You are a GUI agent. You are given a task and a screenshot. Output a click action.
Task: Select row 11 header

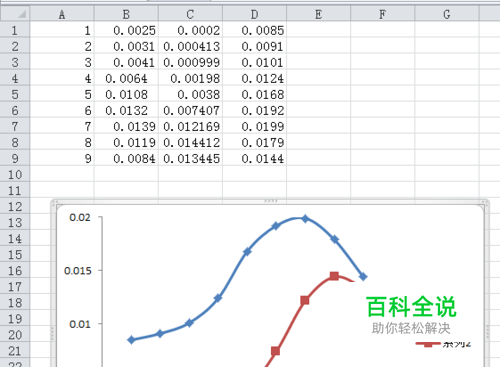coord(15,190)
